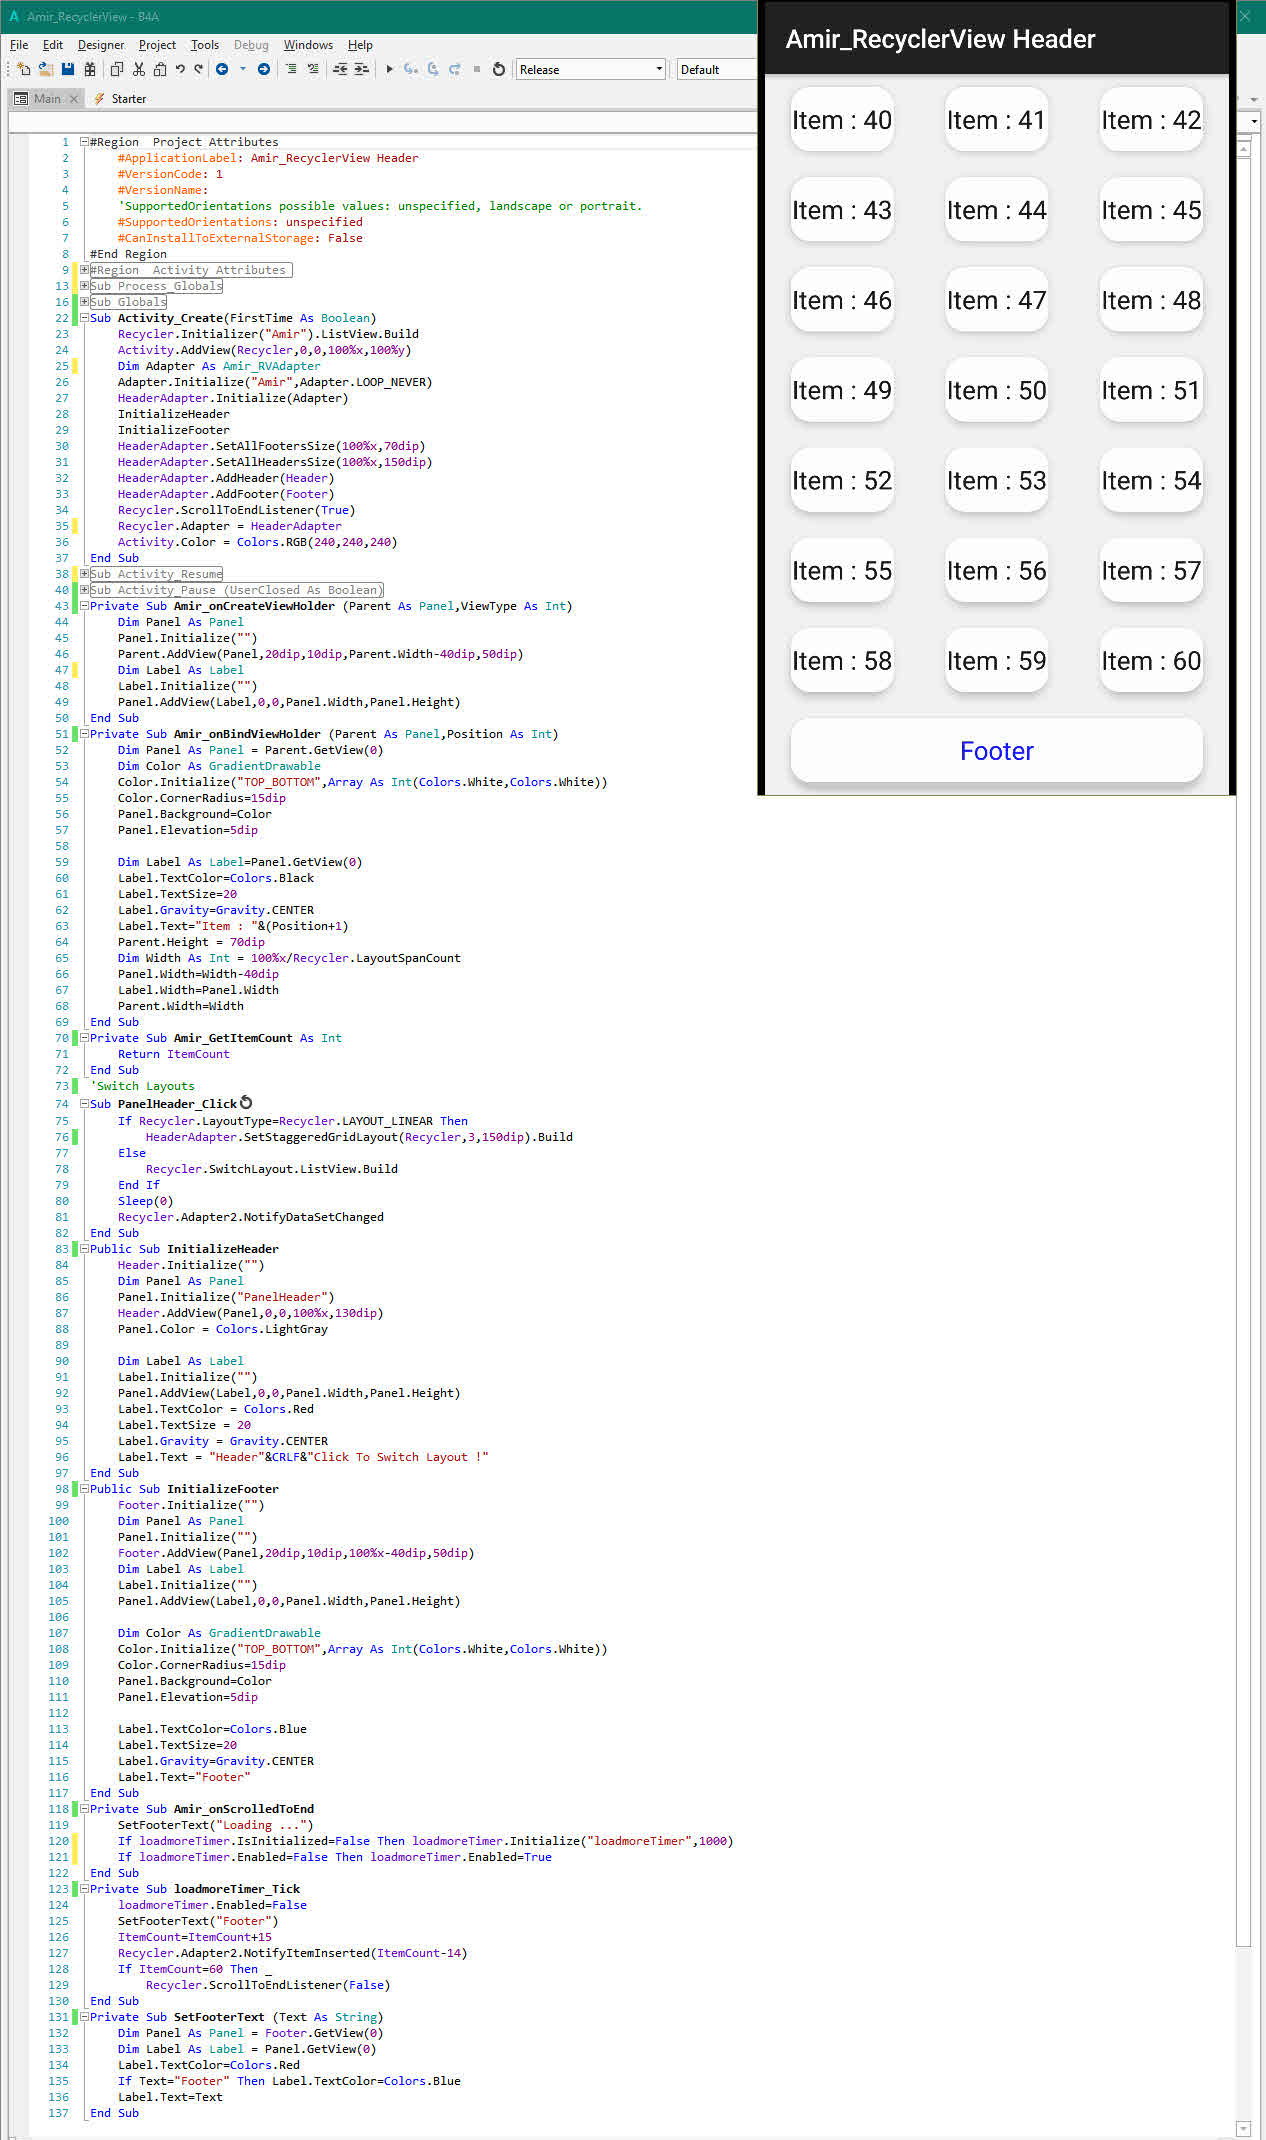Open the Tools menu

[205, 45]
